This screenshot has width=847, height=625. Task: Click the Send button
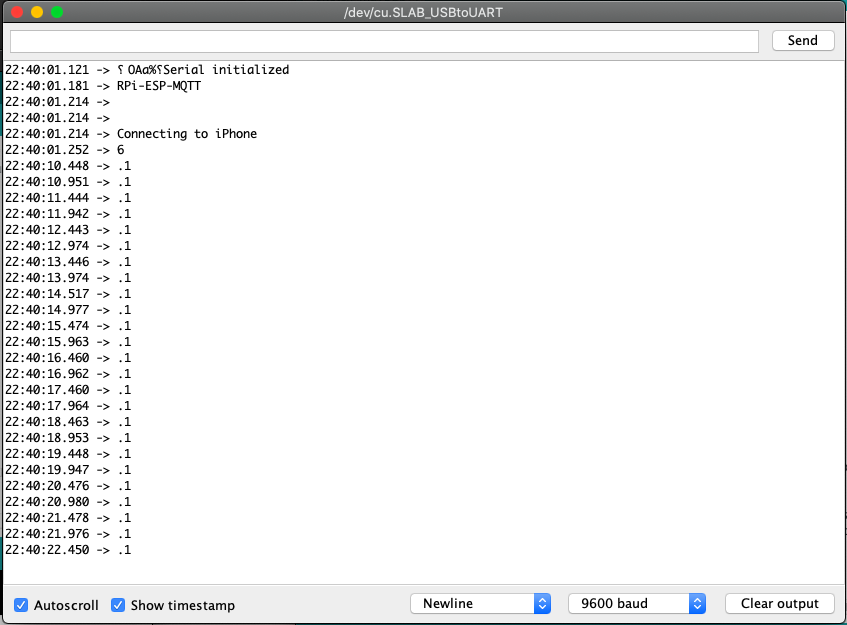803,41
